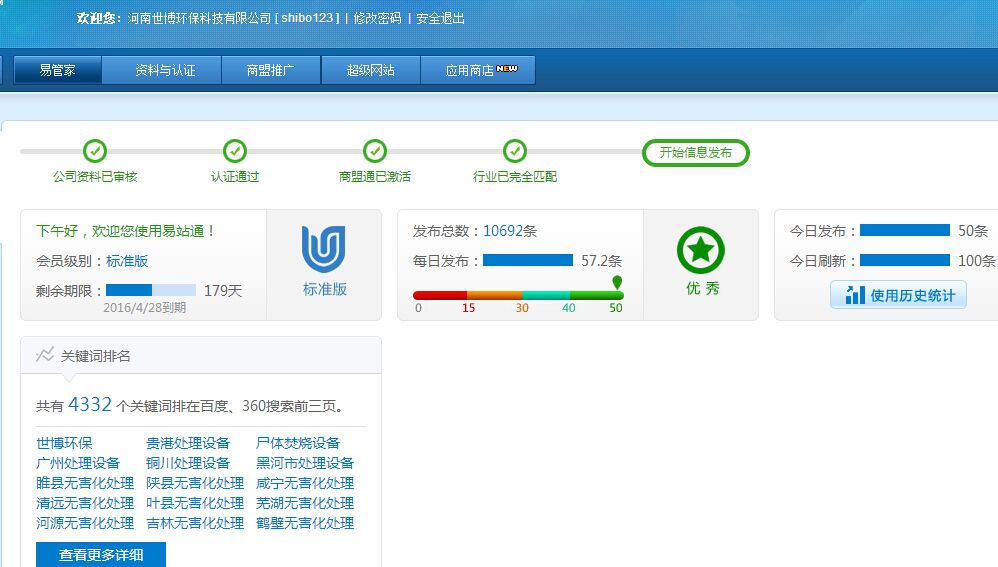Open keyword link 吉林无害化处理
The width and height of the screenshot is (998, 567).
click(195, 523)
